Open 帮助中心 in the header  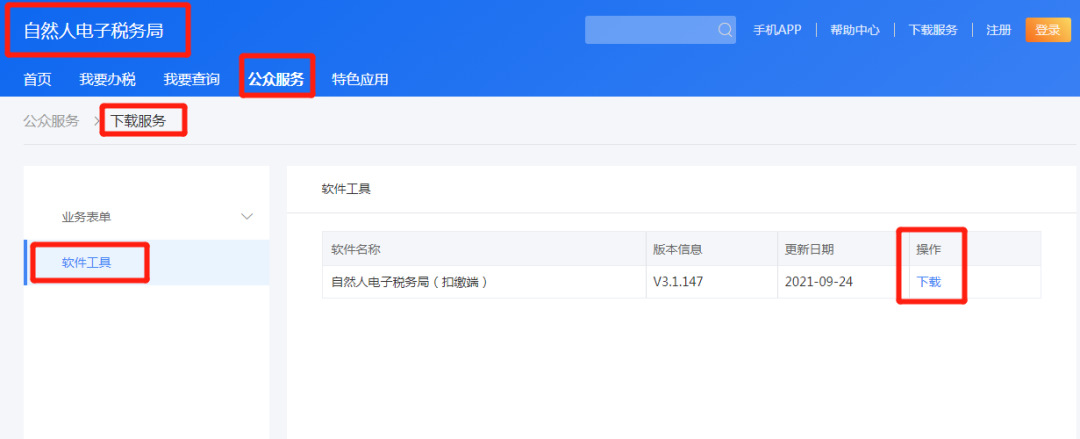(x=855, y=30)
